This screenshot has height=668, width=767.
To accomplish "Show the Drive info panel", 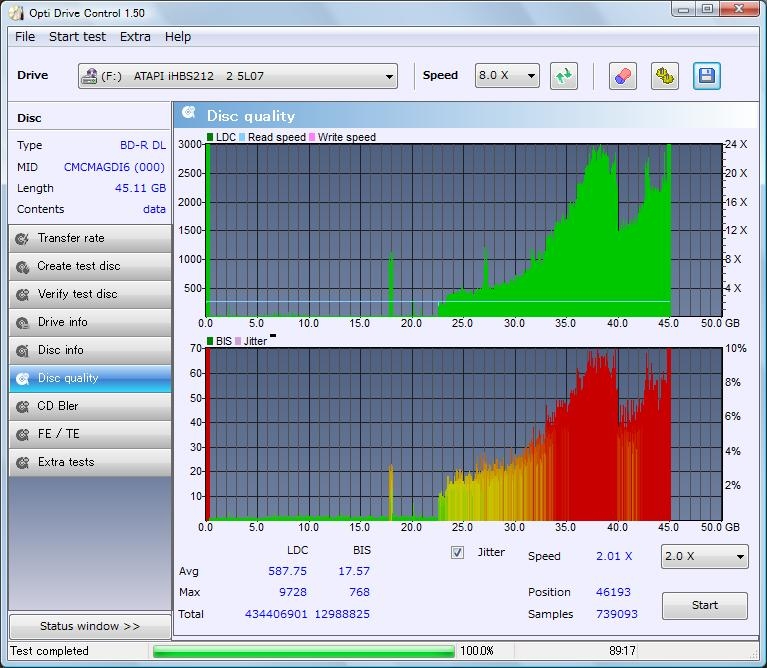I will point(89,322).
